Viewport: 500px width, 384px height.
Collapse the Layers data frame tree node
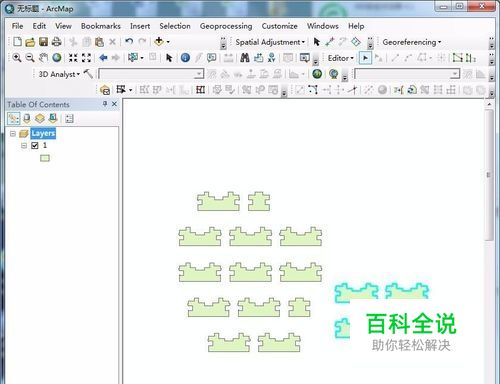coord(13,134)
